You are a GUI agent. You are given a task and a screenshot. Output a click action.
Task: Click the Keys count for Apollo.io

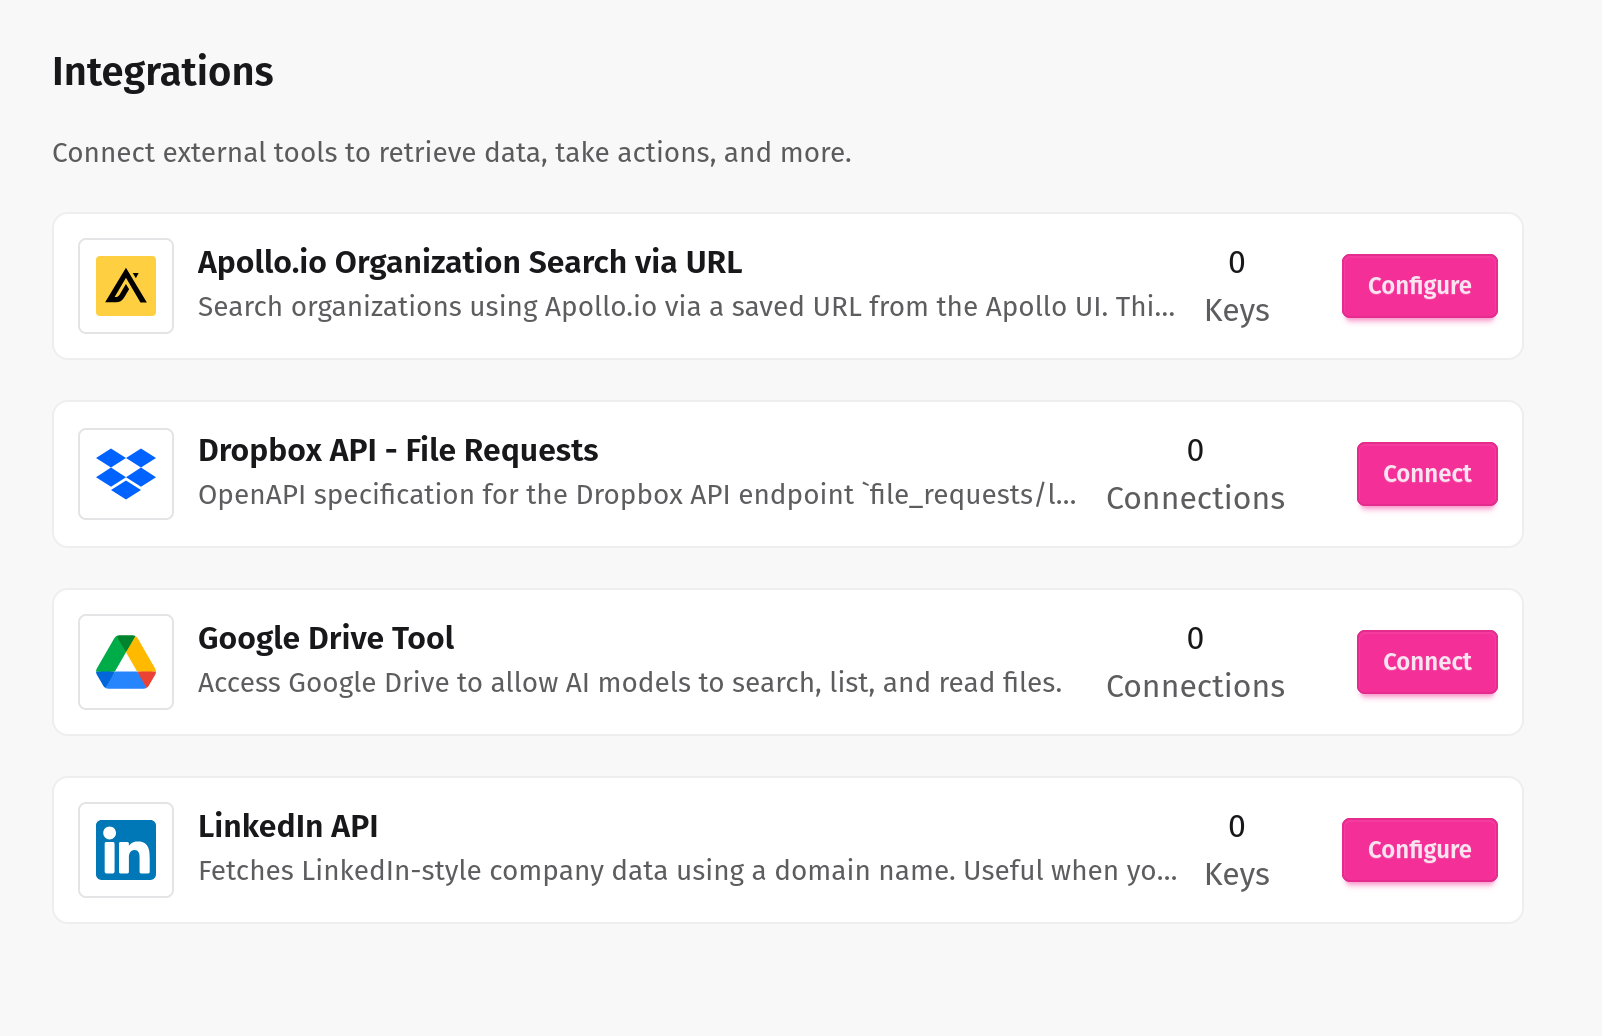coord(1236,286)
